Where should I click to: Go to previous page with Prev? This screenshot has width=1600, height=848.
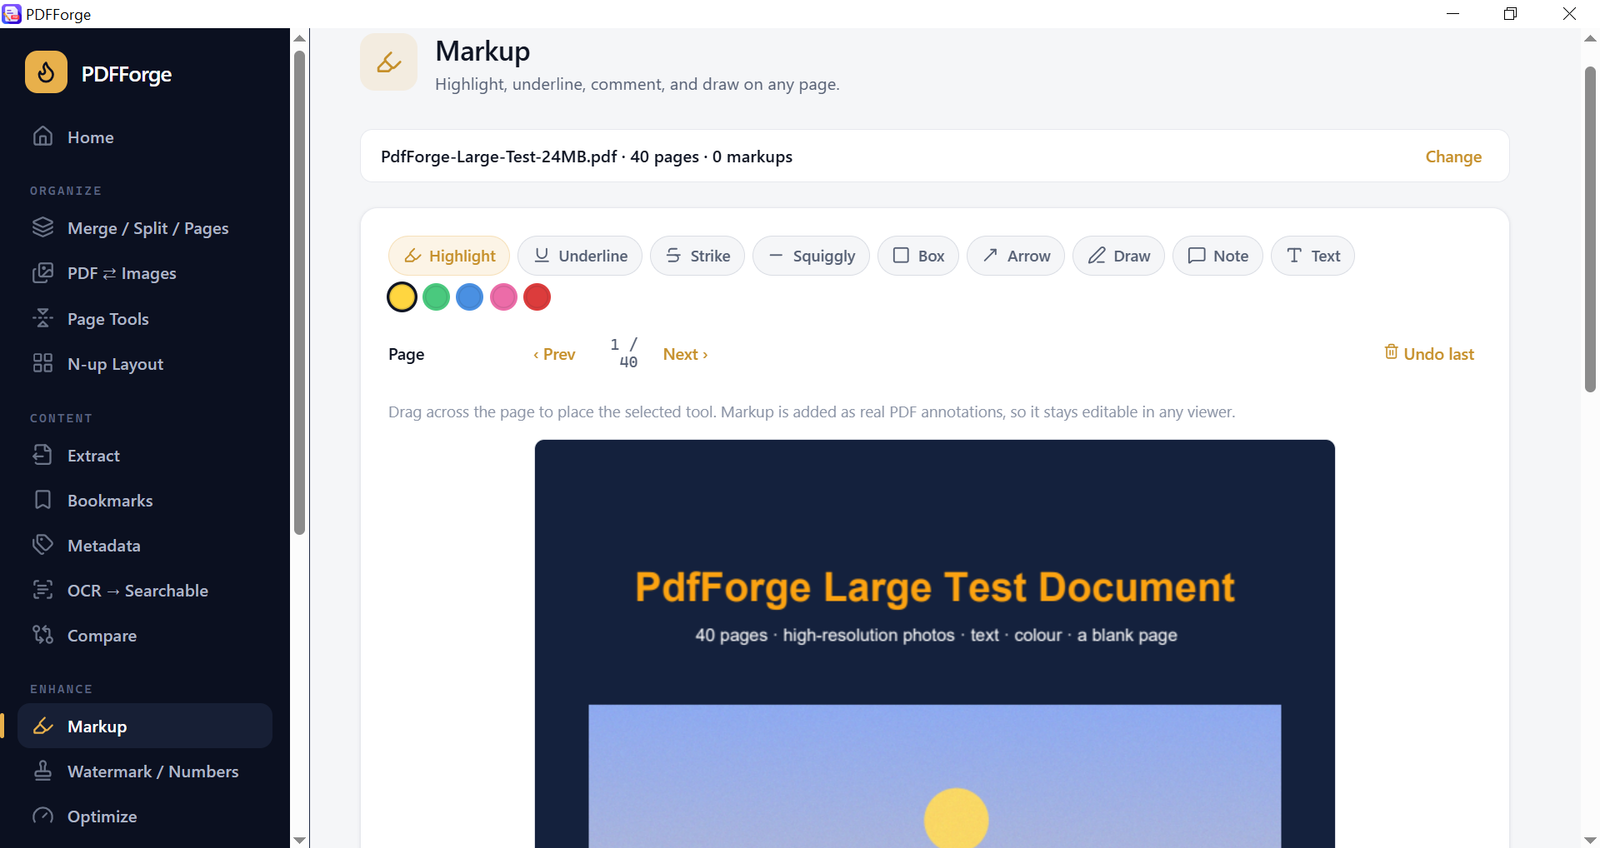[554, 354]
